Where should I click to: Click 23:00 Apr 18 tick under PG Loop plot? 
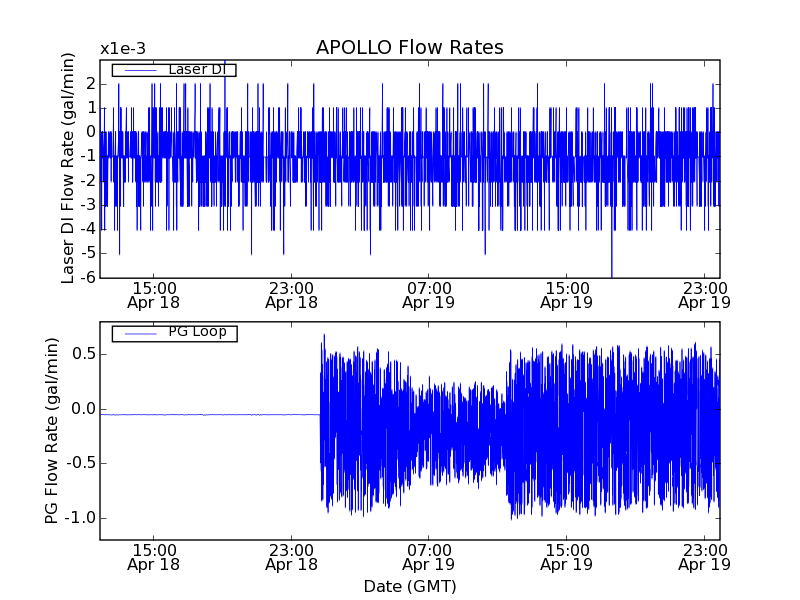(x=291, y=556)
